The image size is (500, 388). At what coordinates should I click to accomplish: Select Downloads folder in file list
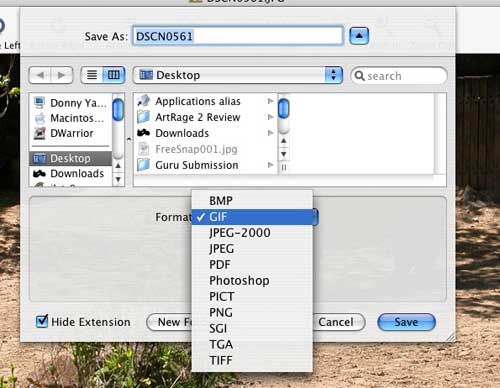[x=206, y=133]
